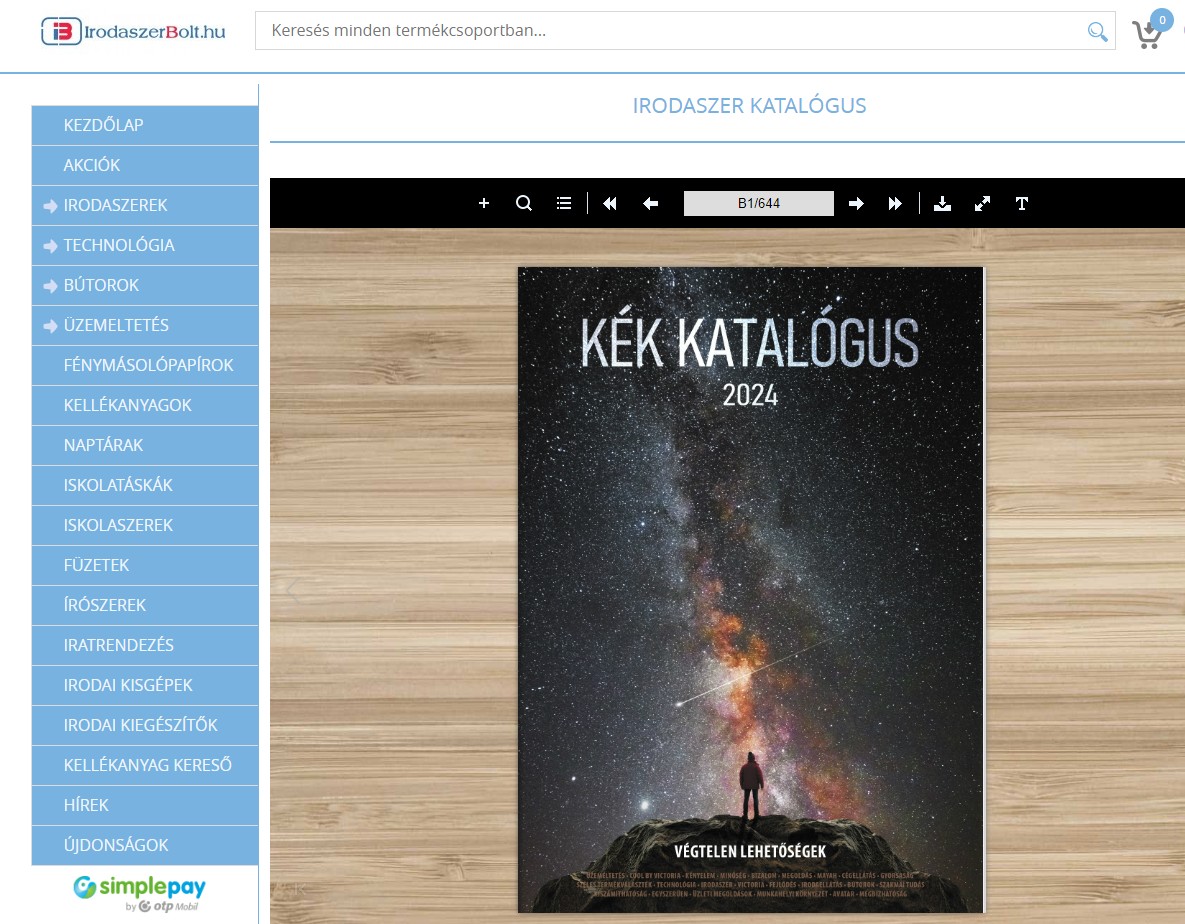Open the ÚJDONSÁGOK menu item
Viewport: 1185px width, 924px height.
145,846
